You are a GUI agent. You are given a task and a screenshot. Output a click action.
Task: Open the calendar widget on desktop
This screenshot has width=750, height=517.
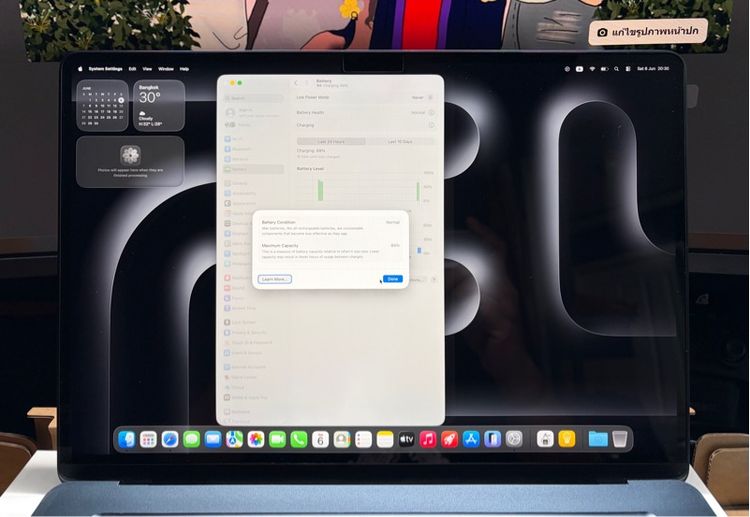(102, 106)
